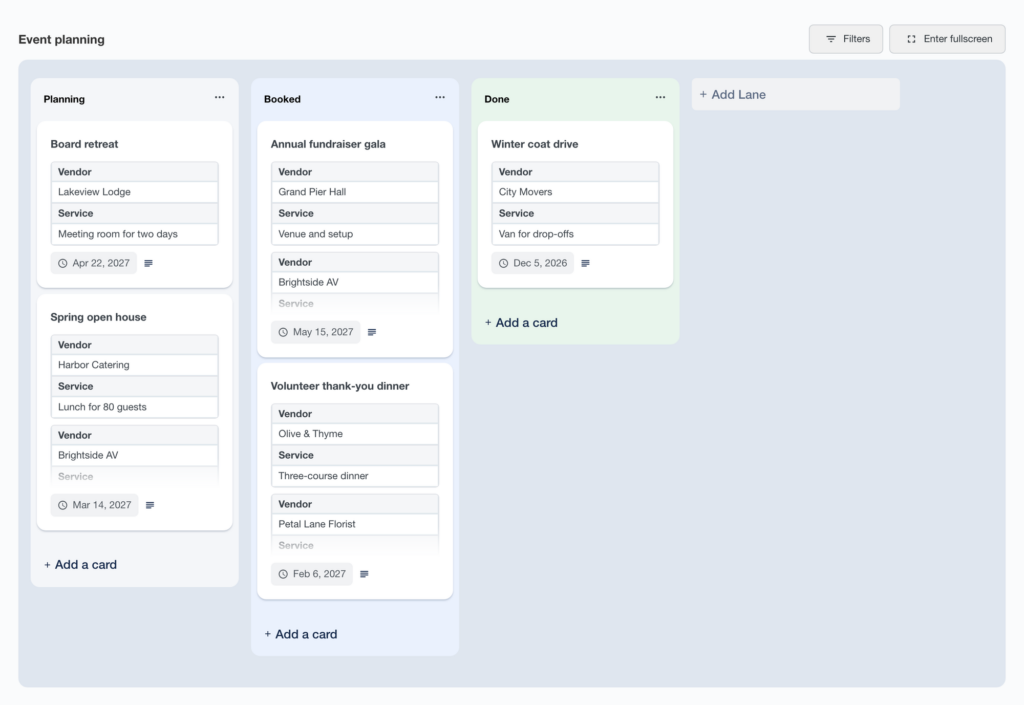Enter fullscreen mode
The height and width of the screenshot is (705, 1024).
pos(947,39)
